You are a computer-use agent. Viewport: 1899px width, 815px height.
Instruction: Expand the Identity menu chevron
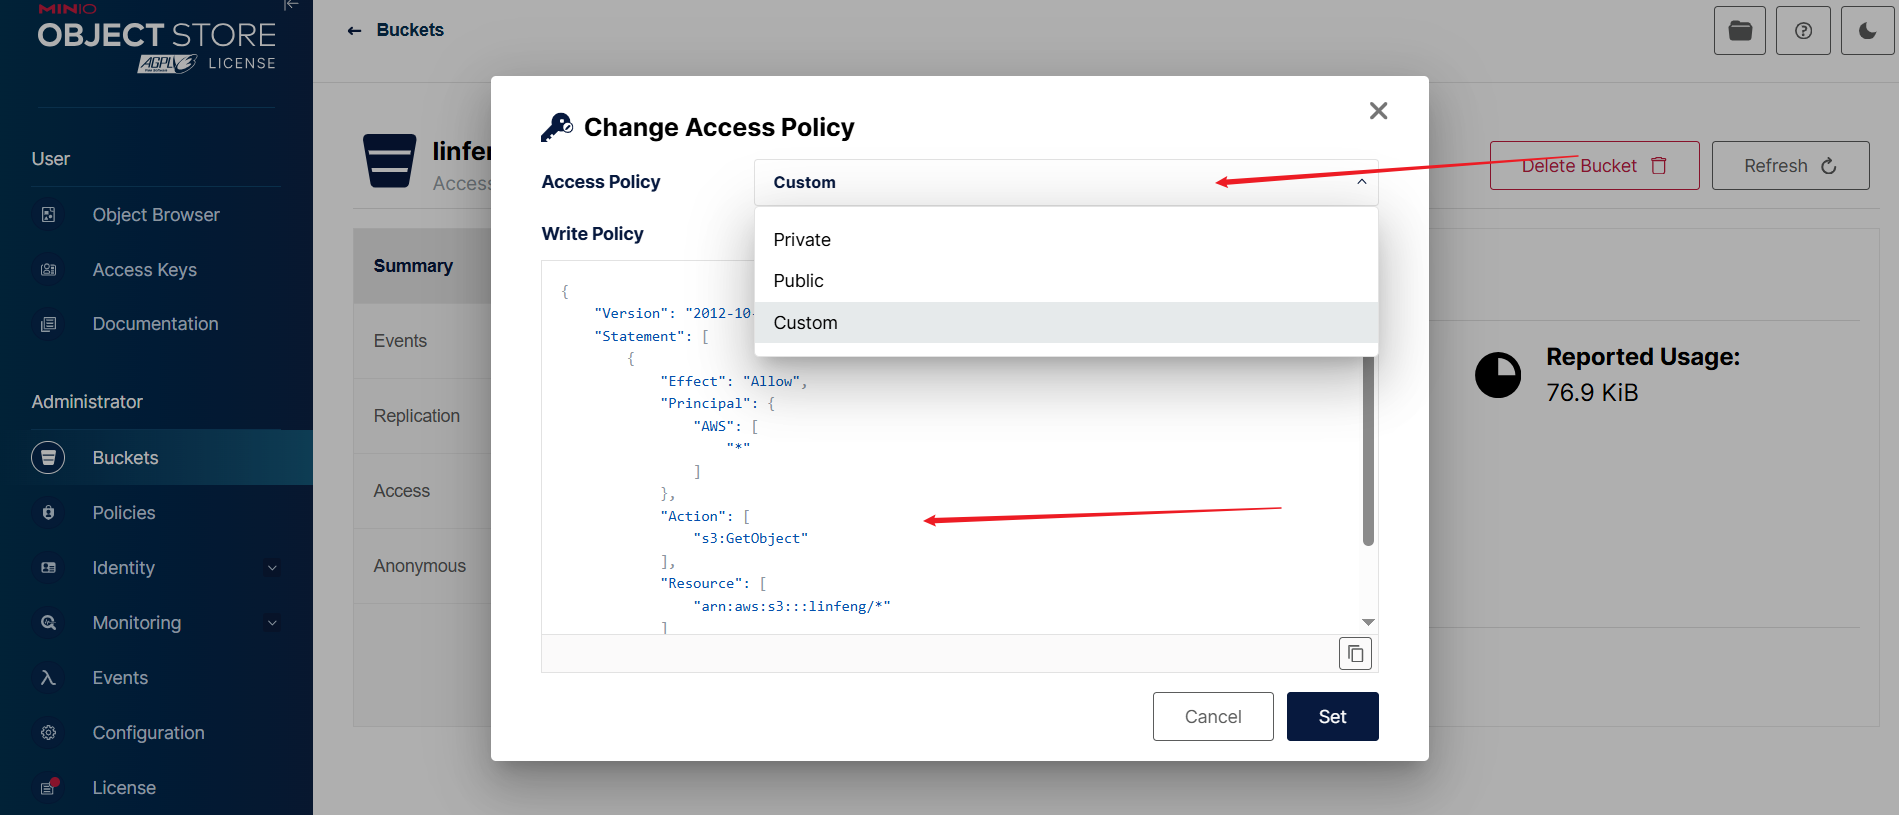click(272, 568)
